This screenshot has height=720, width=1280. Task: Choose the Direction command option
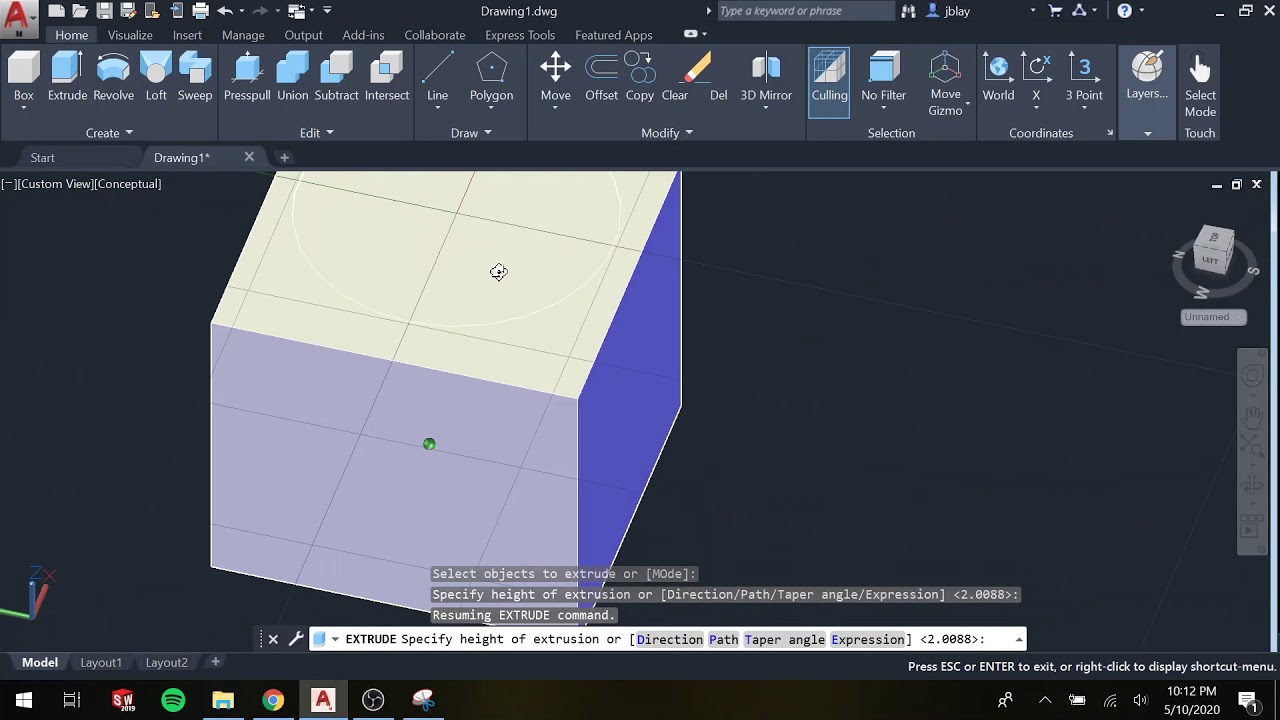[669, 640]
